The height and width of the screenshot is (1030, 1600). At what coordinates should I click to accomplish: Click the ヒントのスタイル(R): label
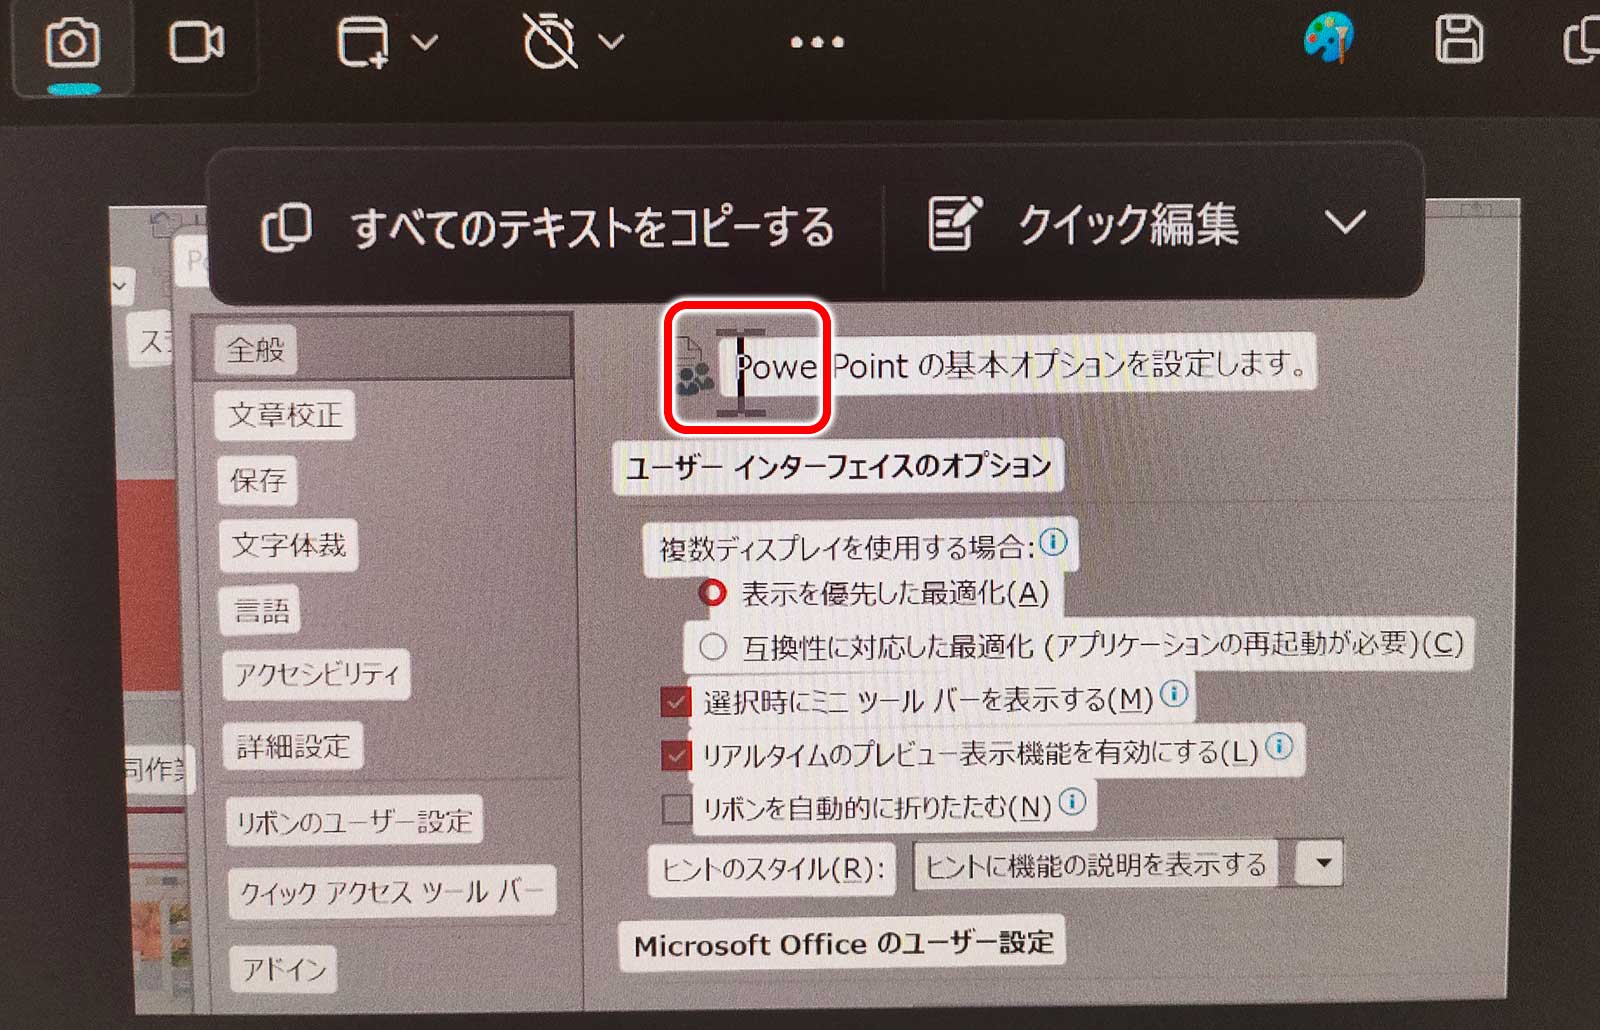pyautogui.click(x=773, y=868)
